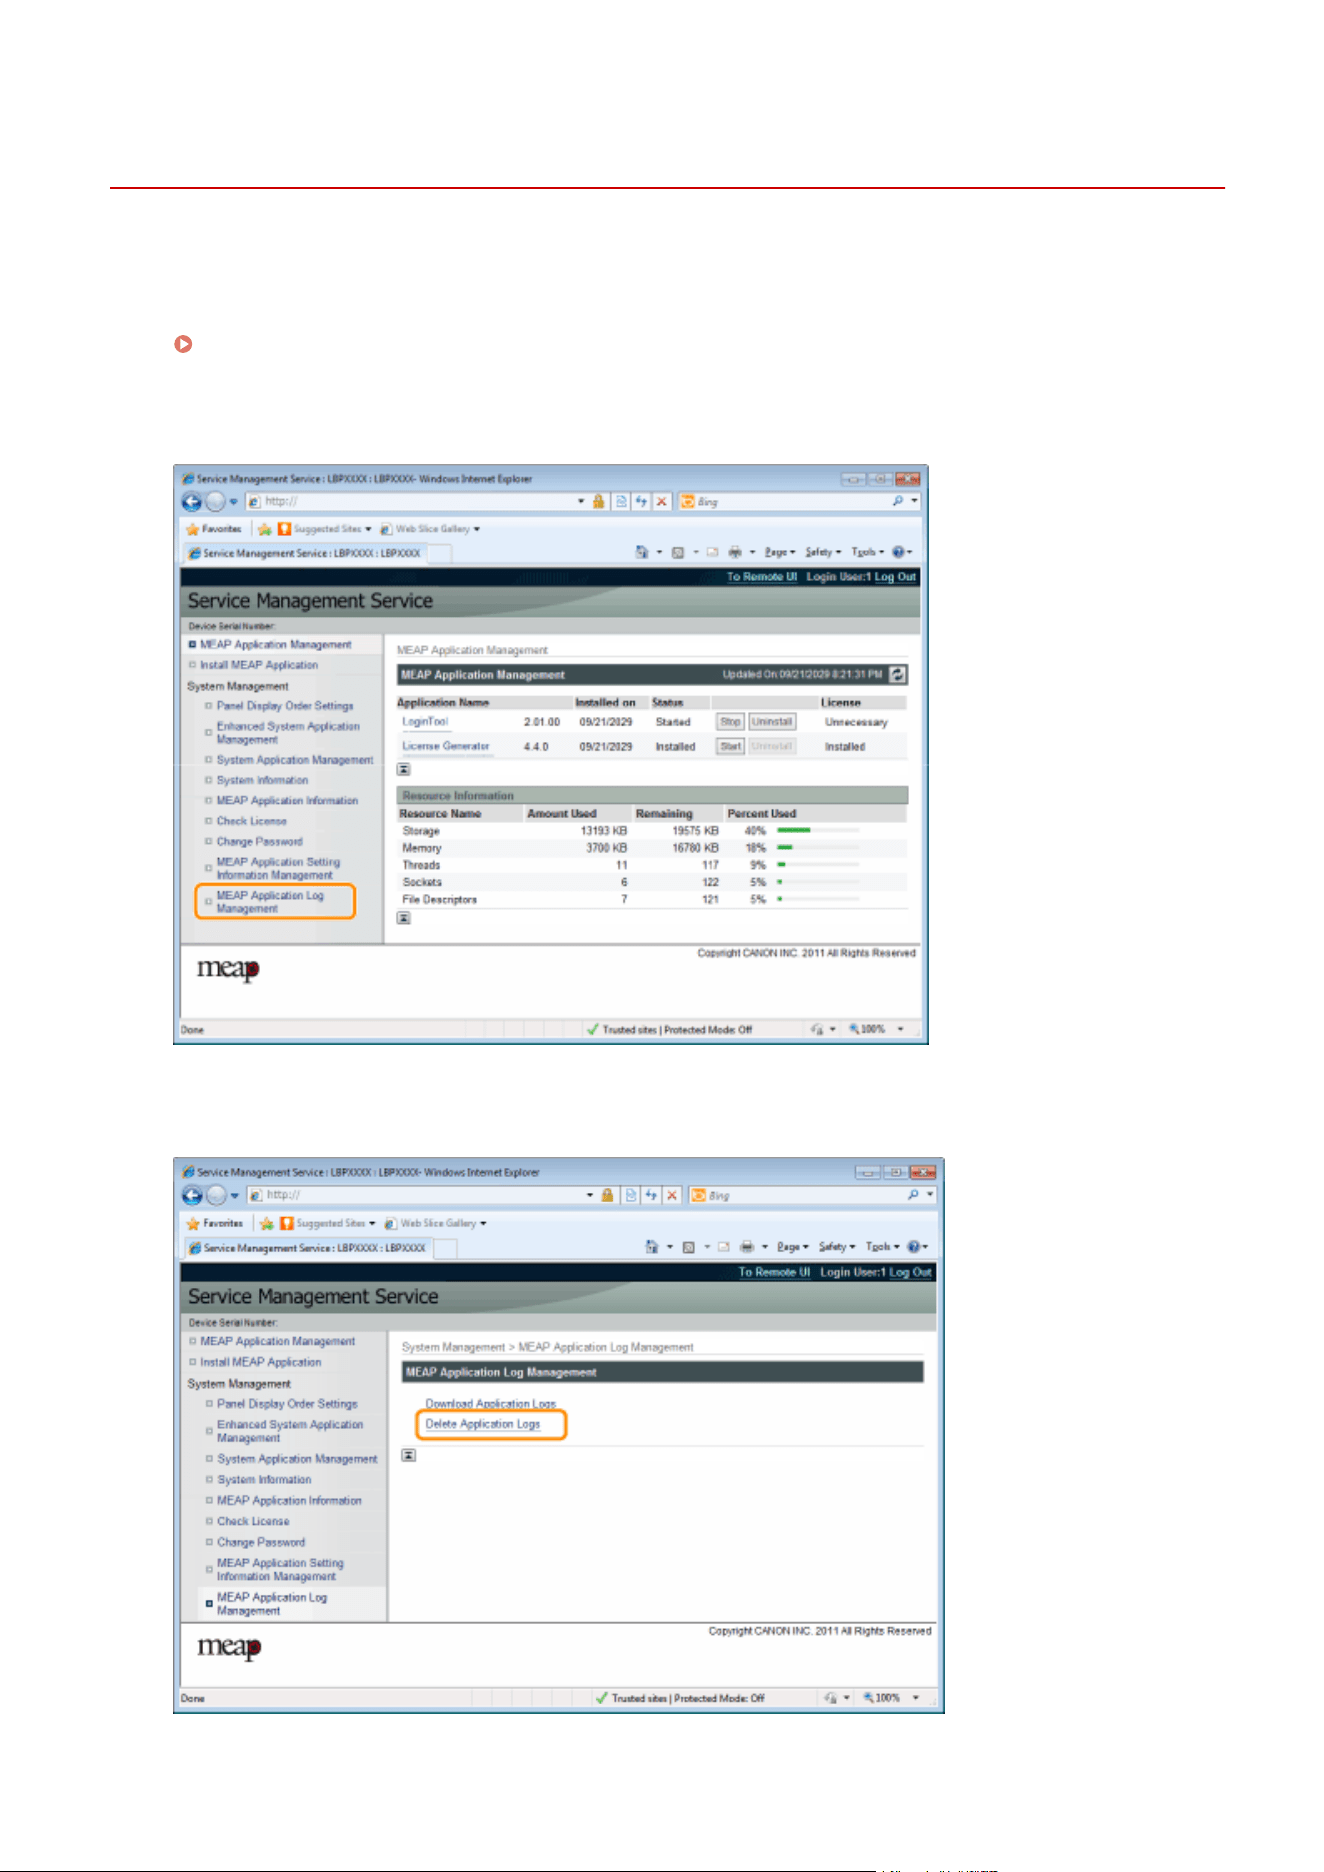
Task: Click the Print icon in the upper browser command bar
Action: tap(735, 552)
